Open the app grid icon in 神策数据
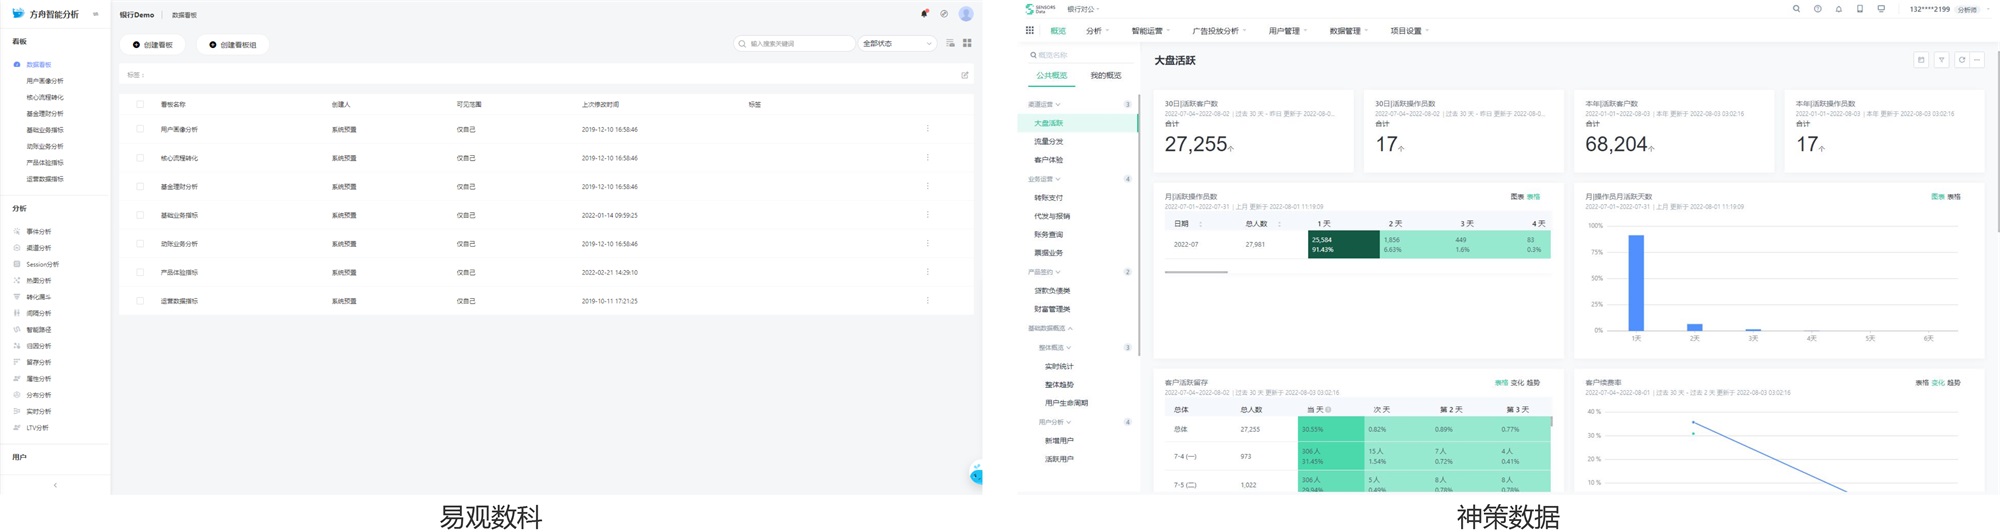The height and width of the screenshot is (532, 2000). pos(1029,31)
